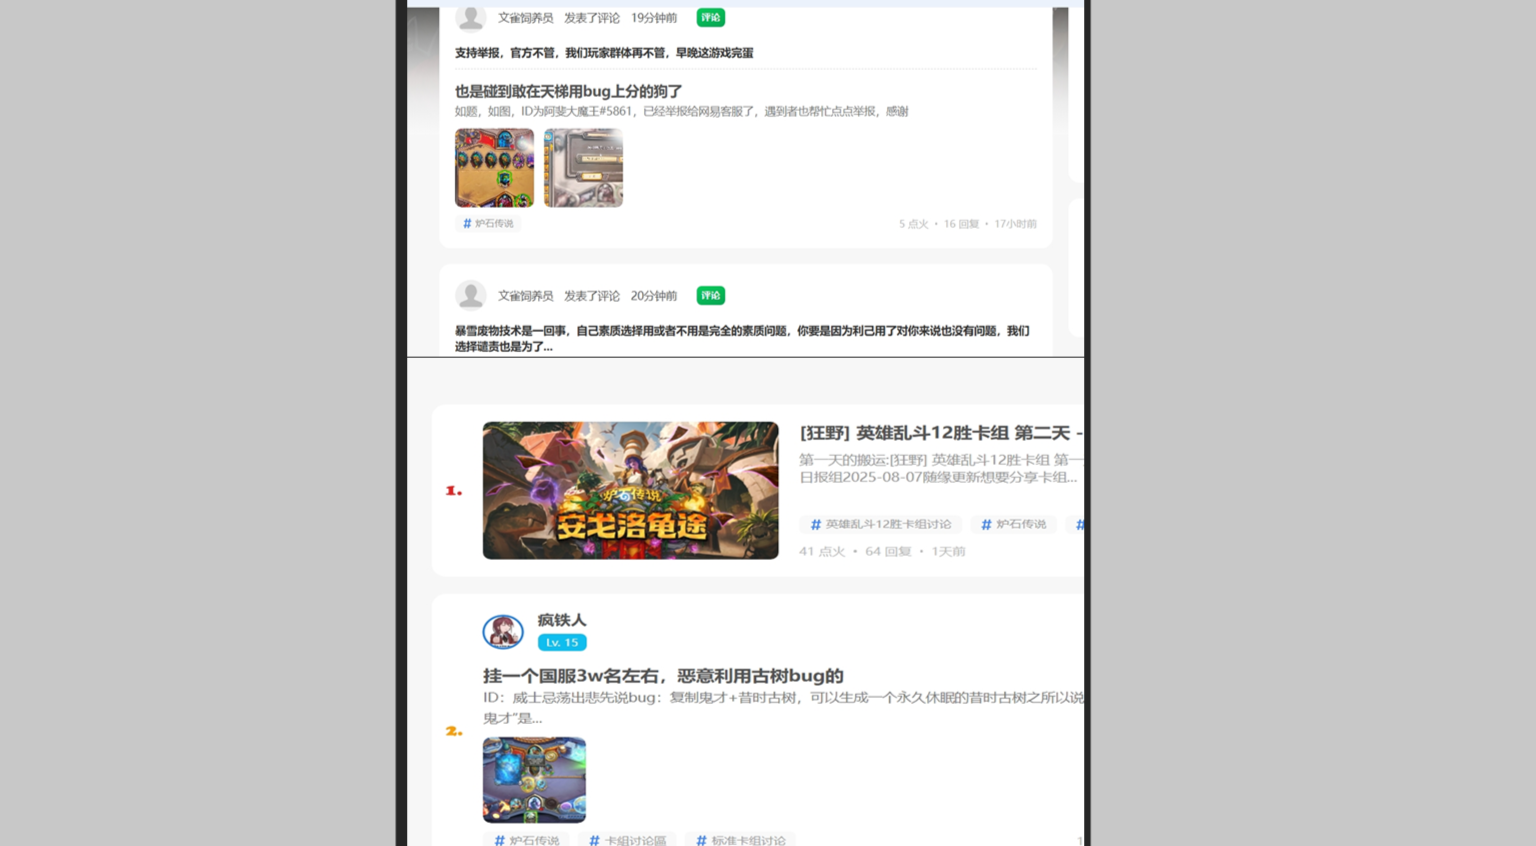Viewport: 1536px width, 846px height.
Task: Click the green 评论 badge next to 20分钟前
Action: [x=710, y=296]
